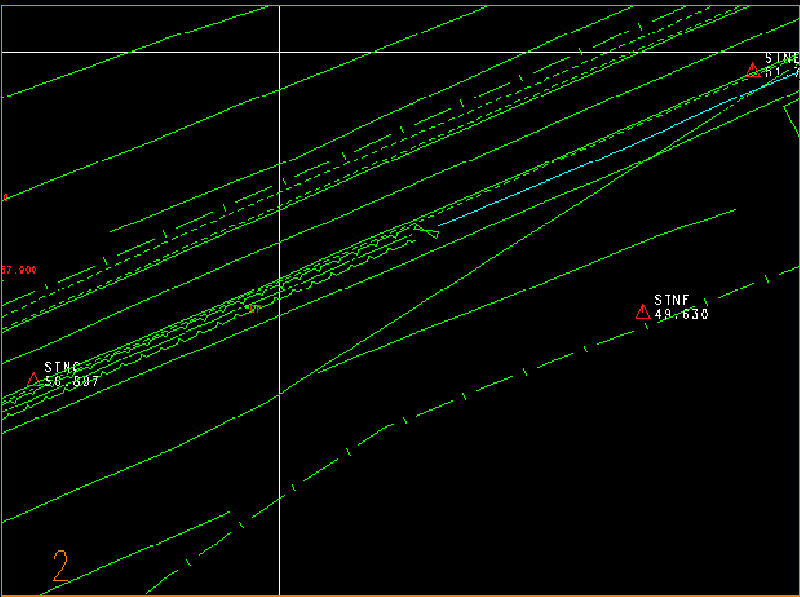Select the green arrowhead symbol at cyan line start
The width and height of the screenshot is (800, 597).
[x=426, y=232]
